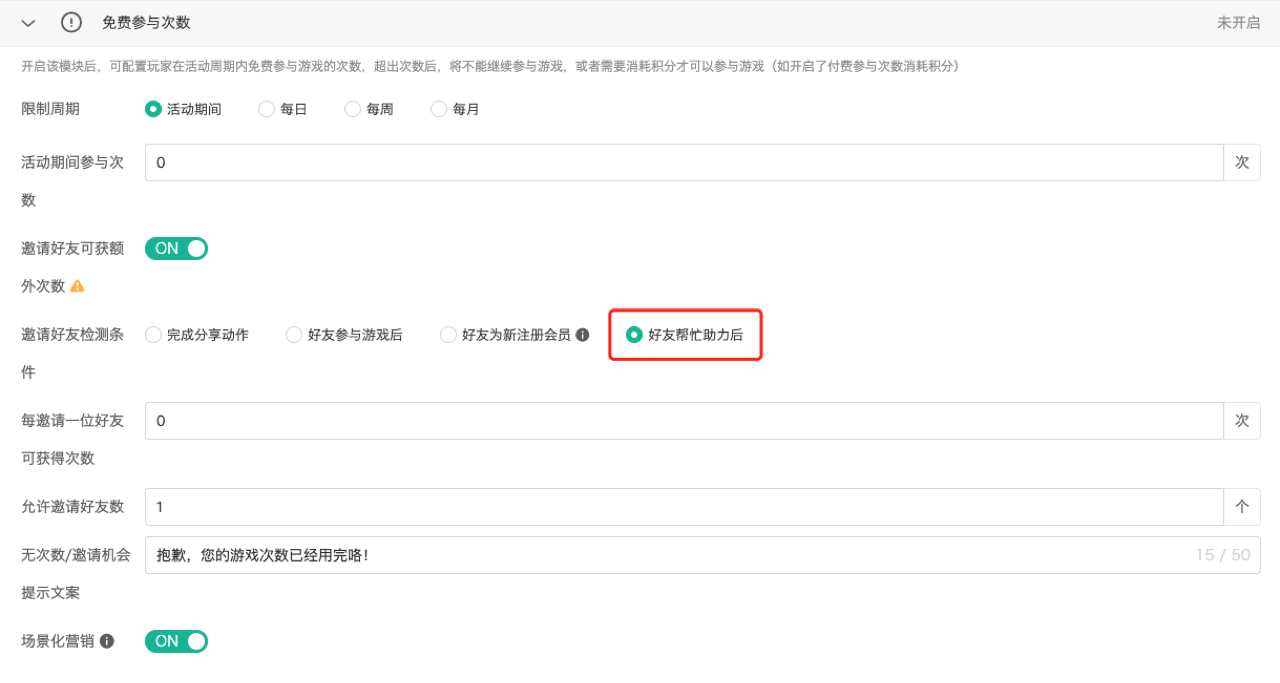Select the 好友帮忙助力后 radio option
This screenshot has height=683, width=1280.
click(634, 335)
